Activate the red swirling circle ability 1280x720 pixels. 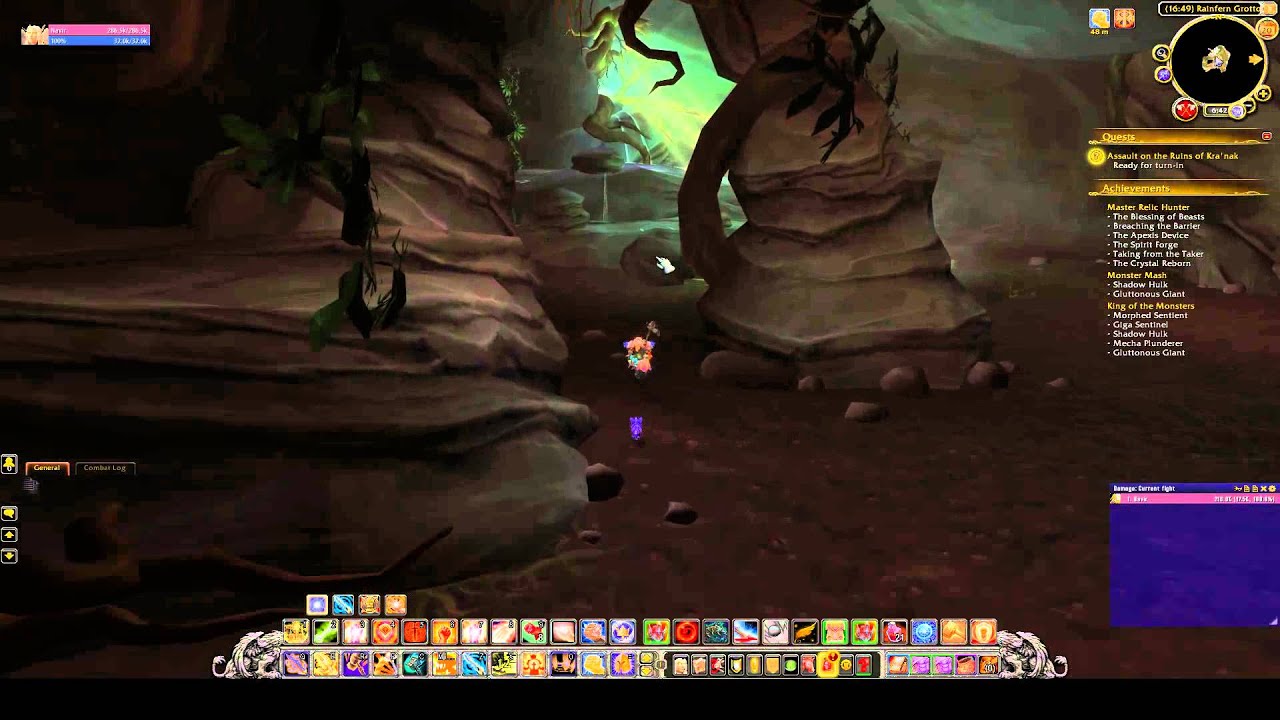click(x=687, y=632)
